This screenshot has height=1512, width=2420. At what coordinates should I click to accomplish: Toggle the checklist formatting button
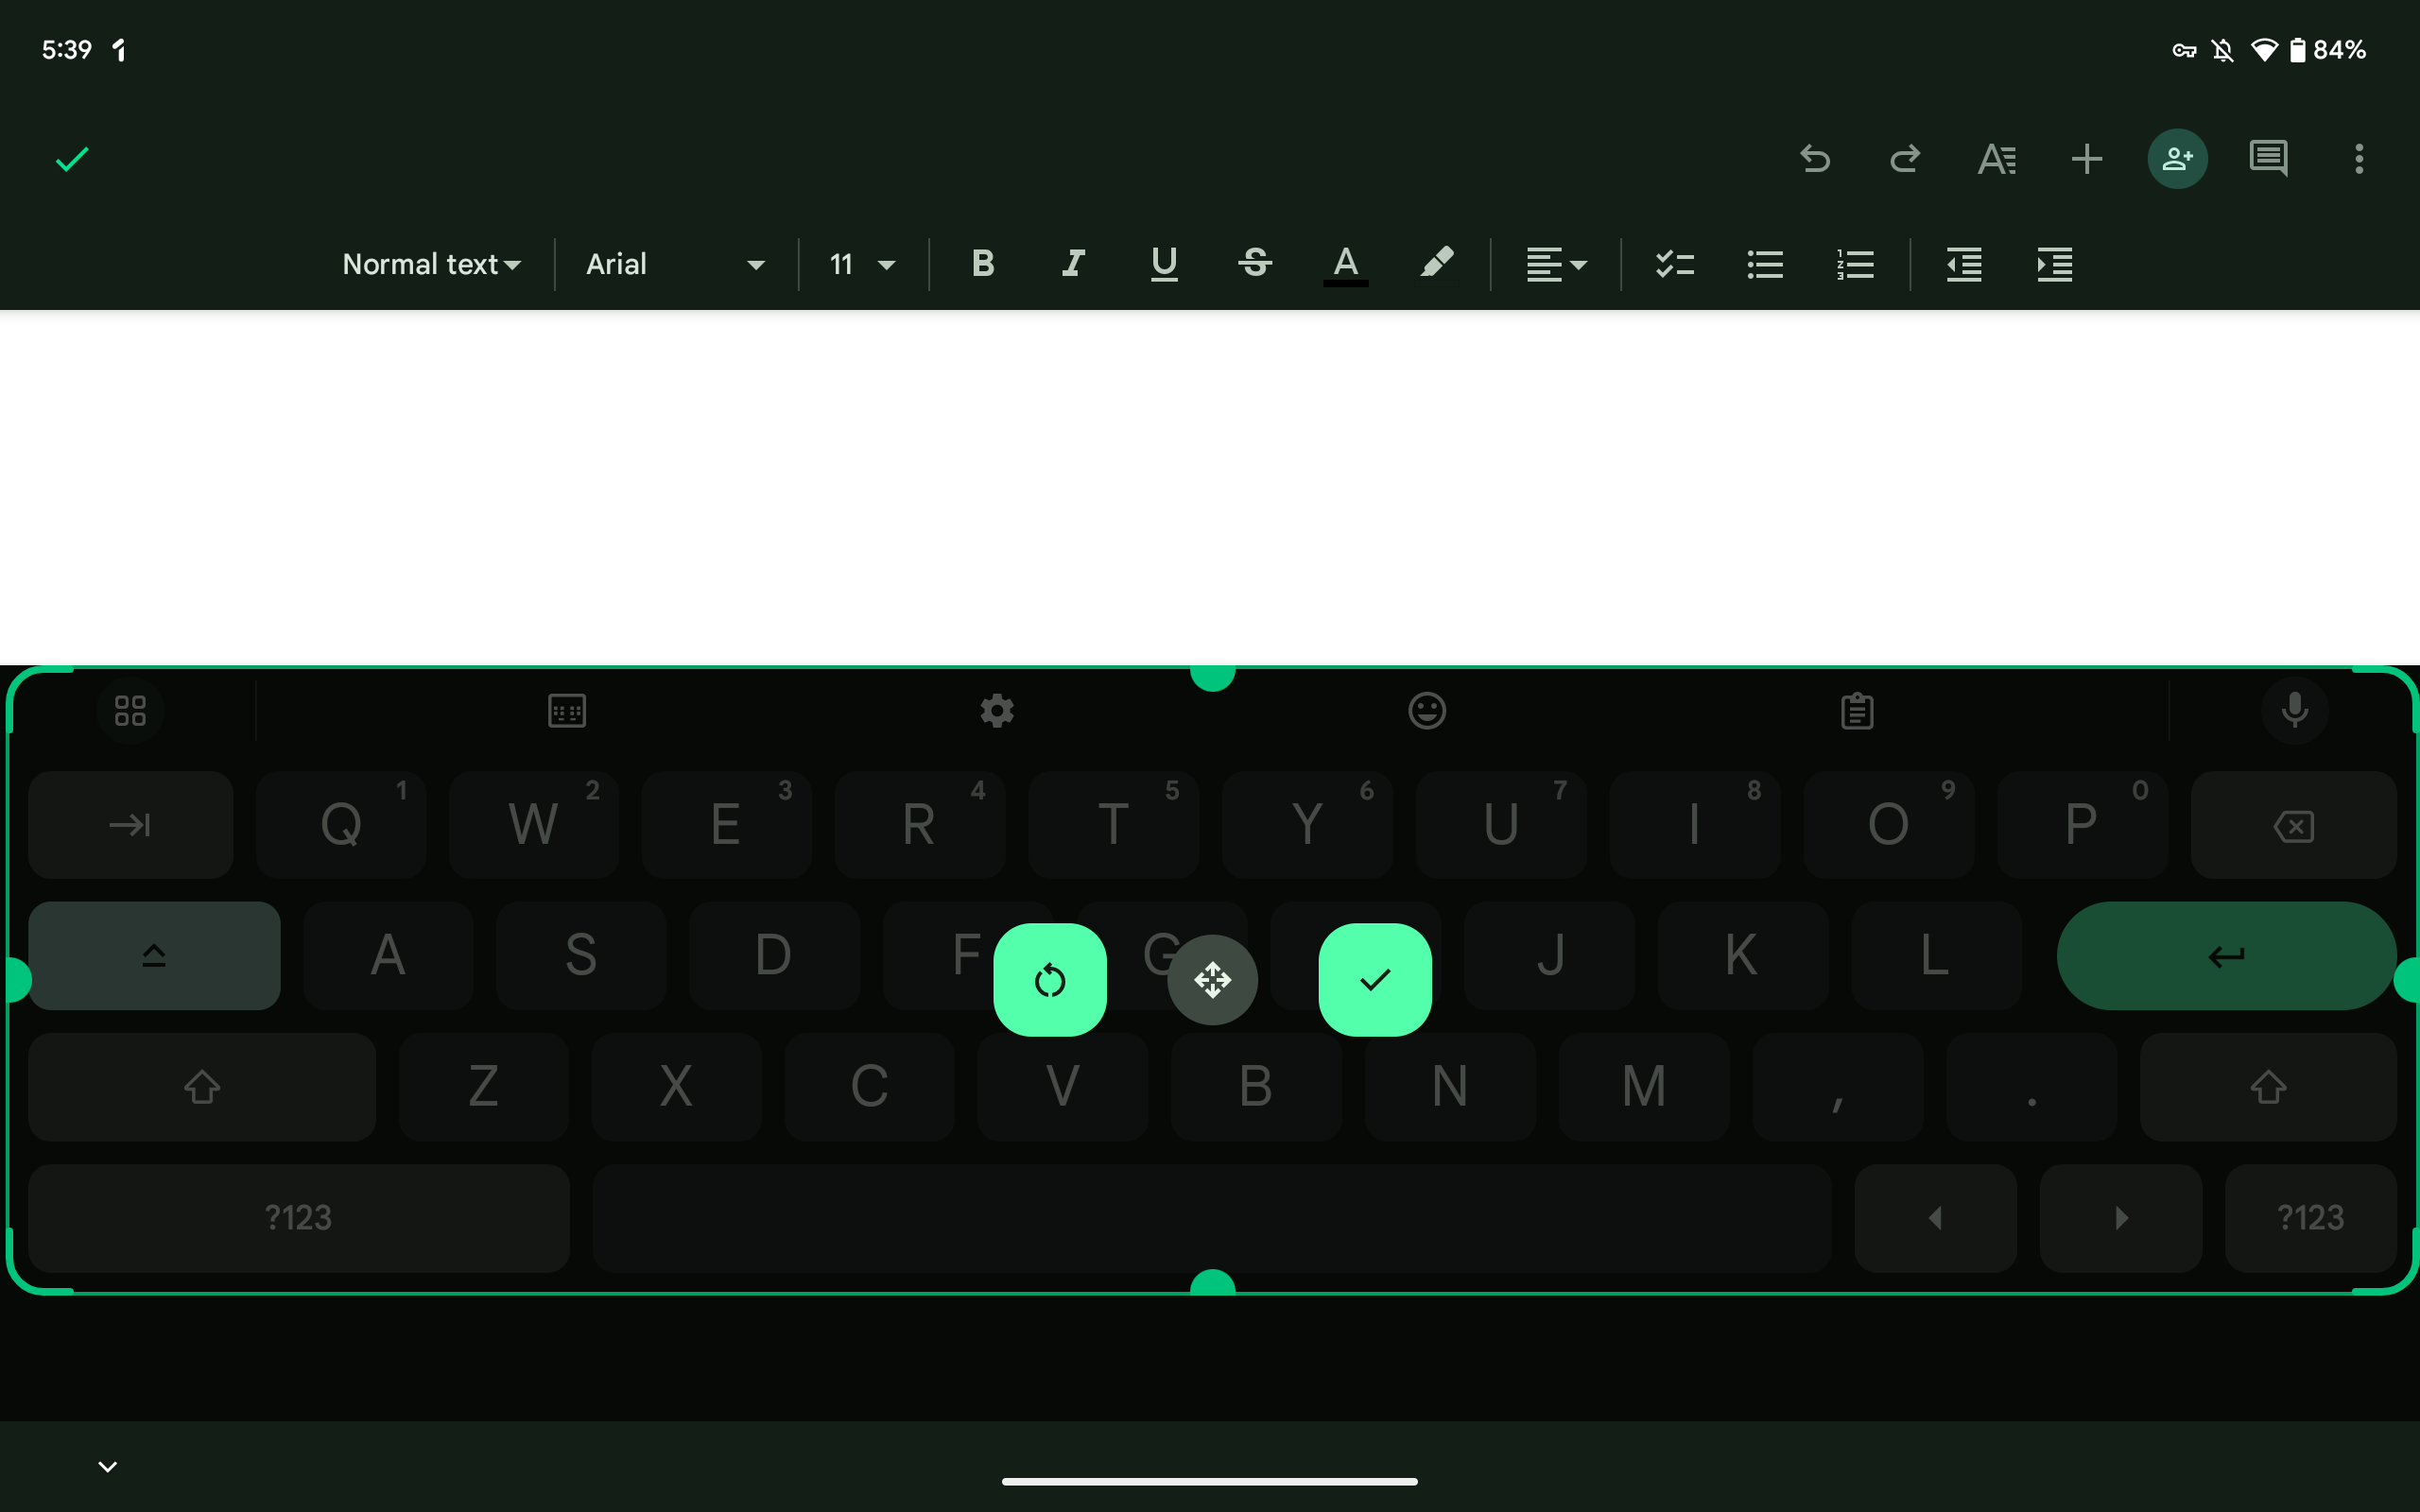coord(1670,263)
